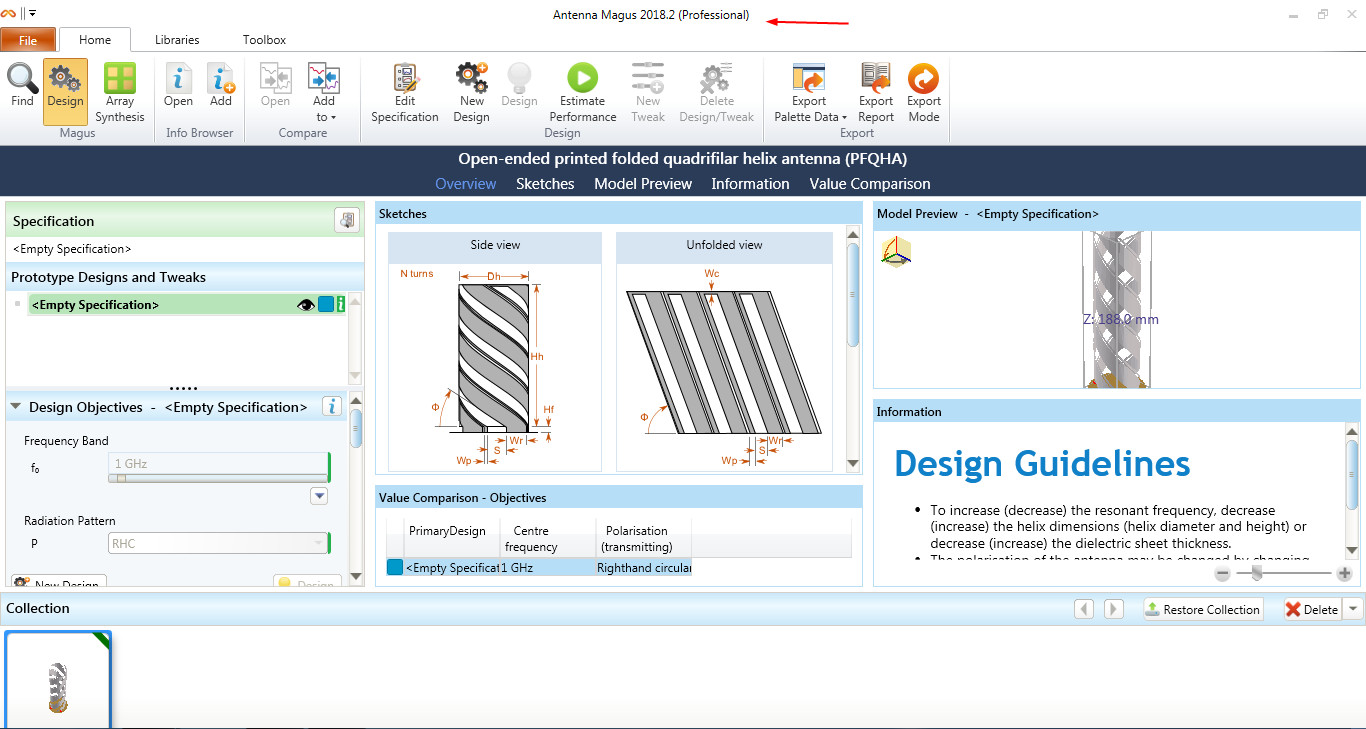Zoom out information text with minus button

pyautogui.click(x=1222, y=574)
